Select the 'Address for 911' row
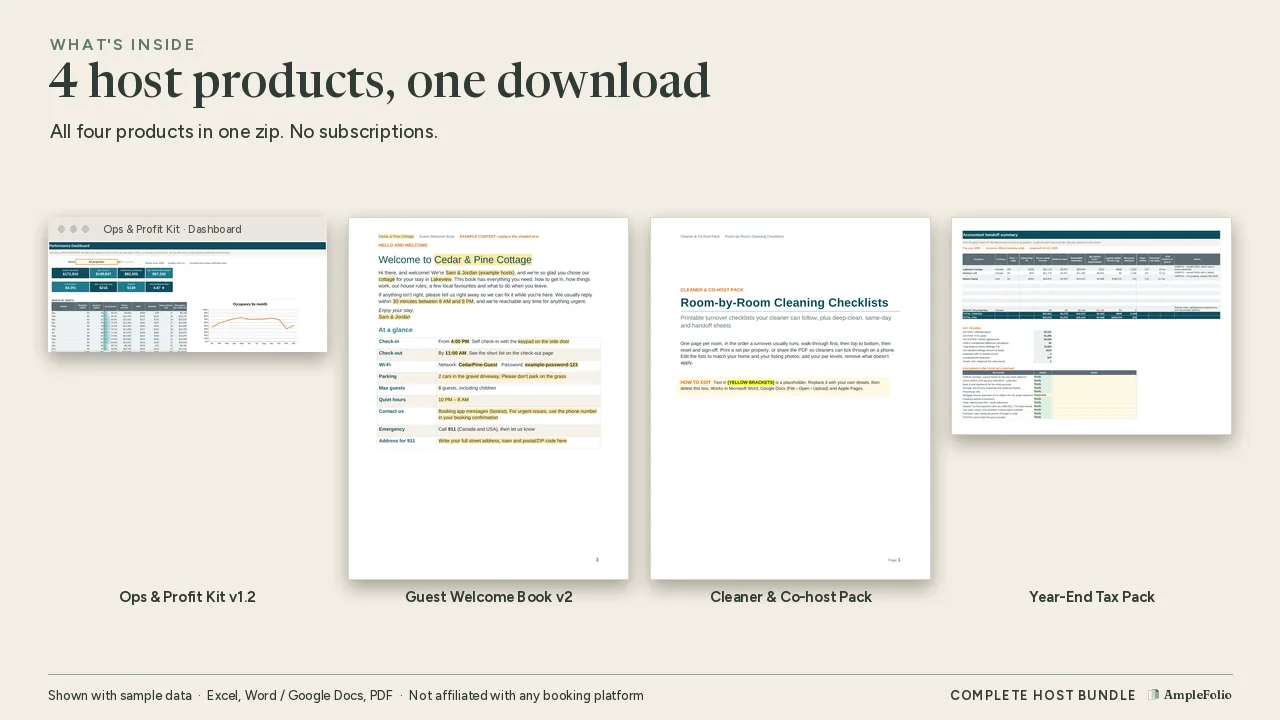The height and width of the screenshot is (720, 1280). point(489,441)
